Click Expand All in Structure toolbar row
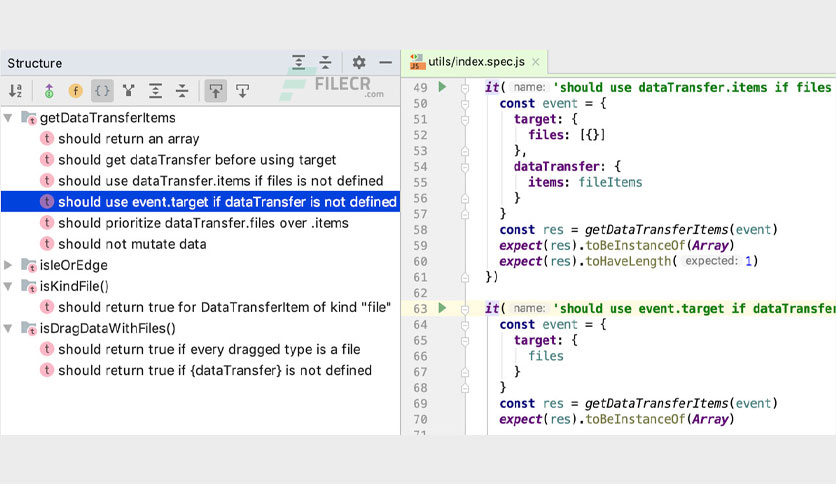 [x=155, y=91]
